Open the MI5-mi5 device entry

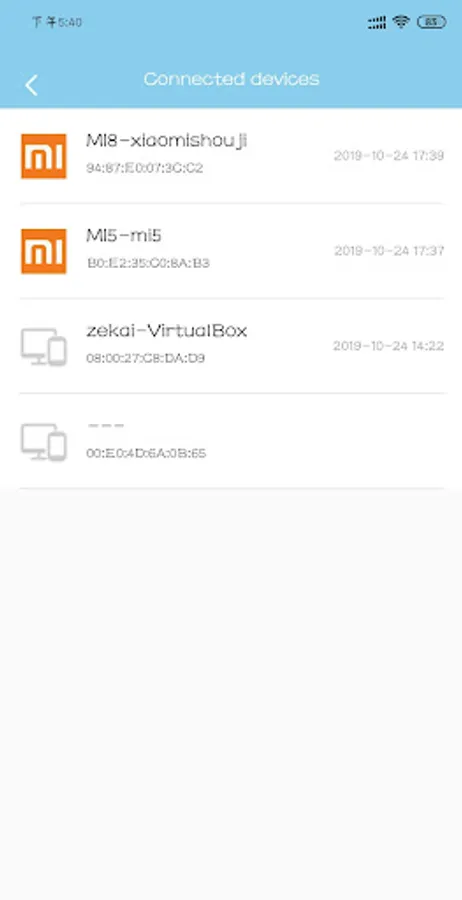tap(231, 251)
